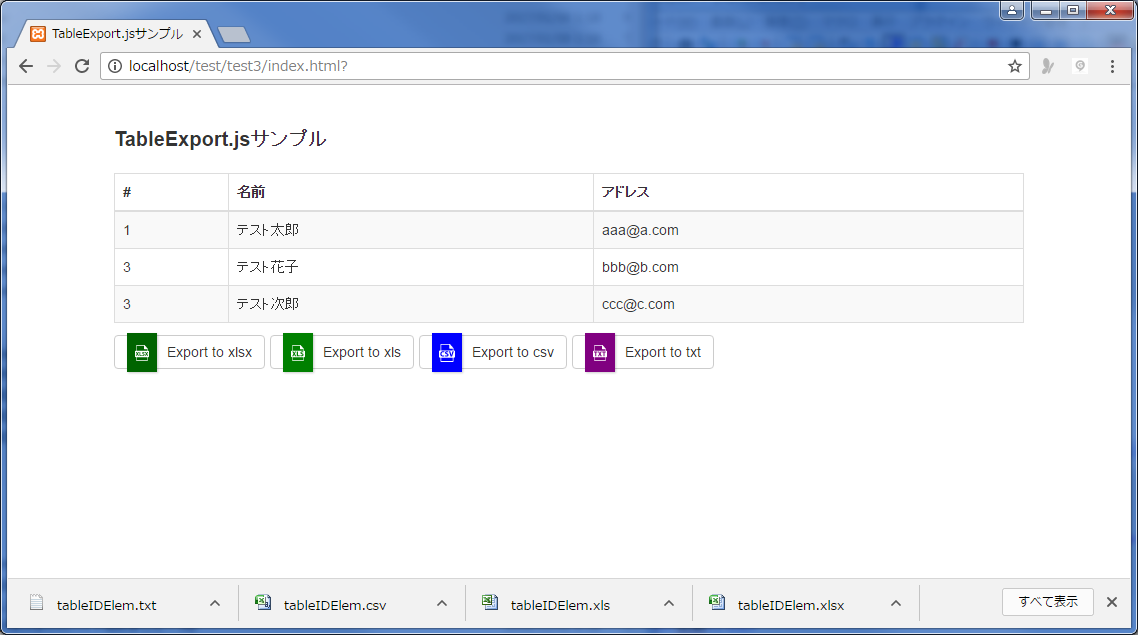Click the extension icon right of the star
This screenshot has height=635, width=1138.
1047,66
